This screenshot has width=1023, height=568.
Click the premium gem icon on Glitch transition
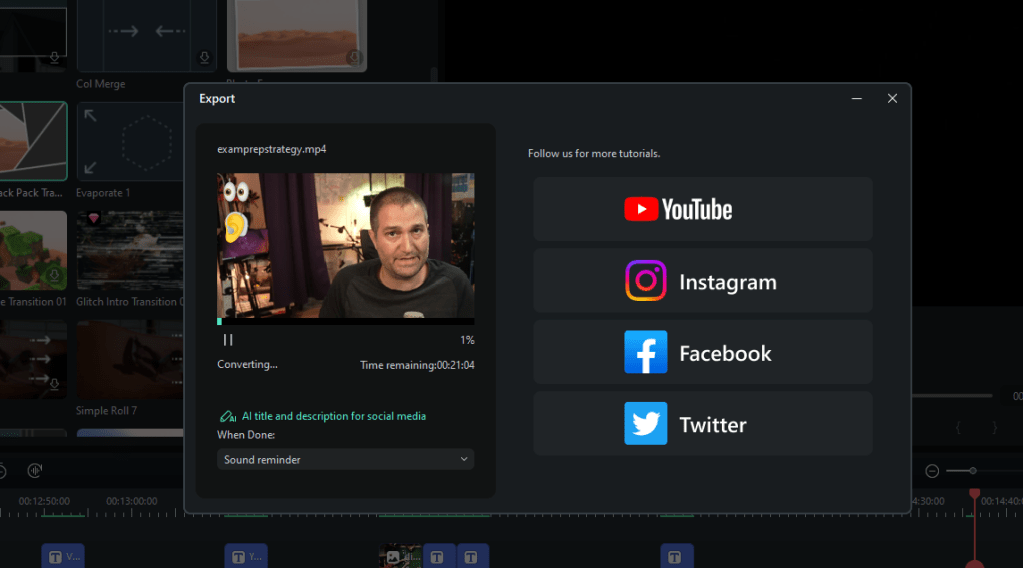pyautogui.click(x=94, y=218)
